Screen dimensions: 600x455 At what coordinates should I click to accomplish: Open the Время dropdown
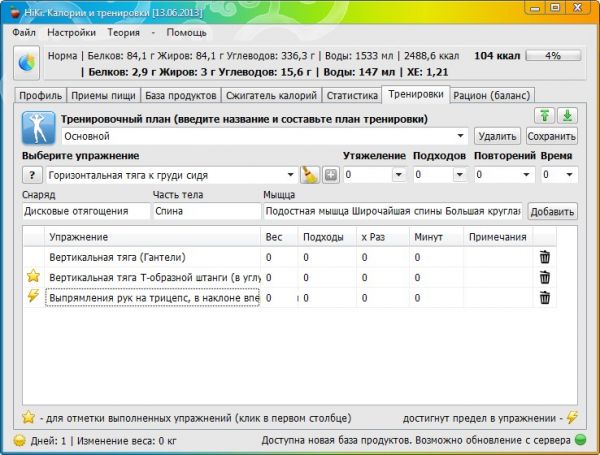pos(569,175)
